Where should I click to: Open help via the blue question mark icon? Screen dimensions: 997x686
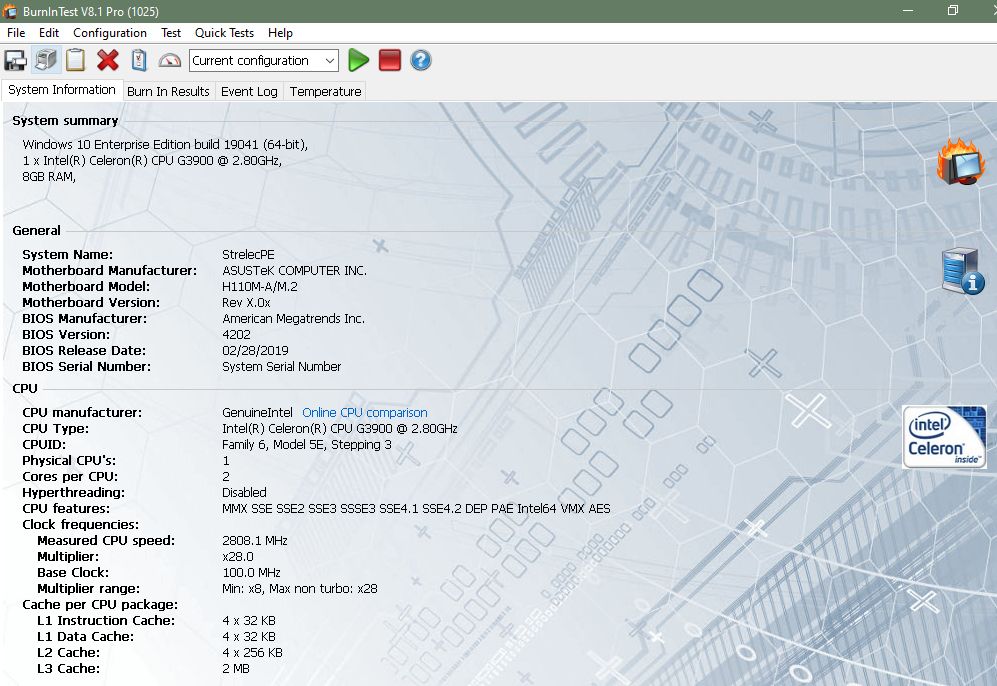click(420, 60)
